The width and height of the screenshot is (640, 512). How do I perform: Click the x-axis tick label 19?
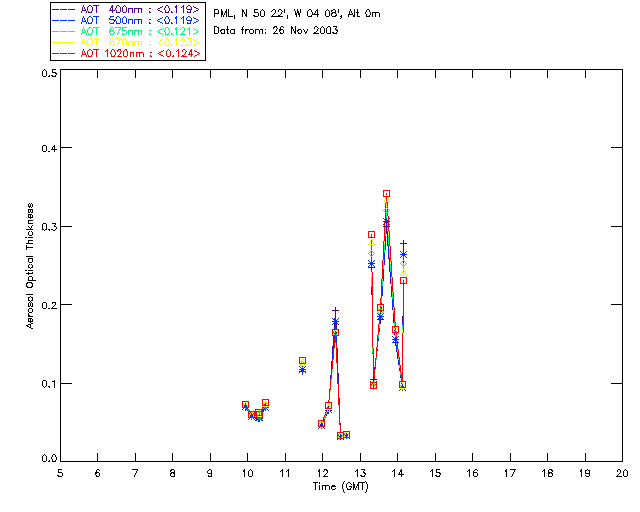pyautogui.click(x=585, y=473)
